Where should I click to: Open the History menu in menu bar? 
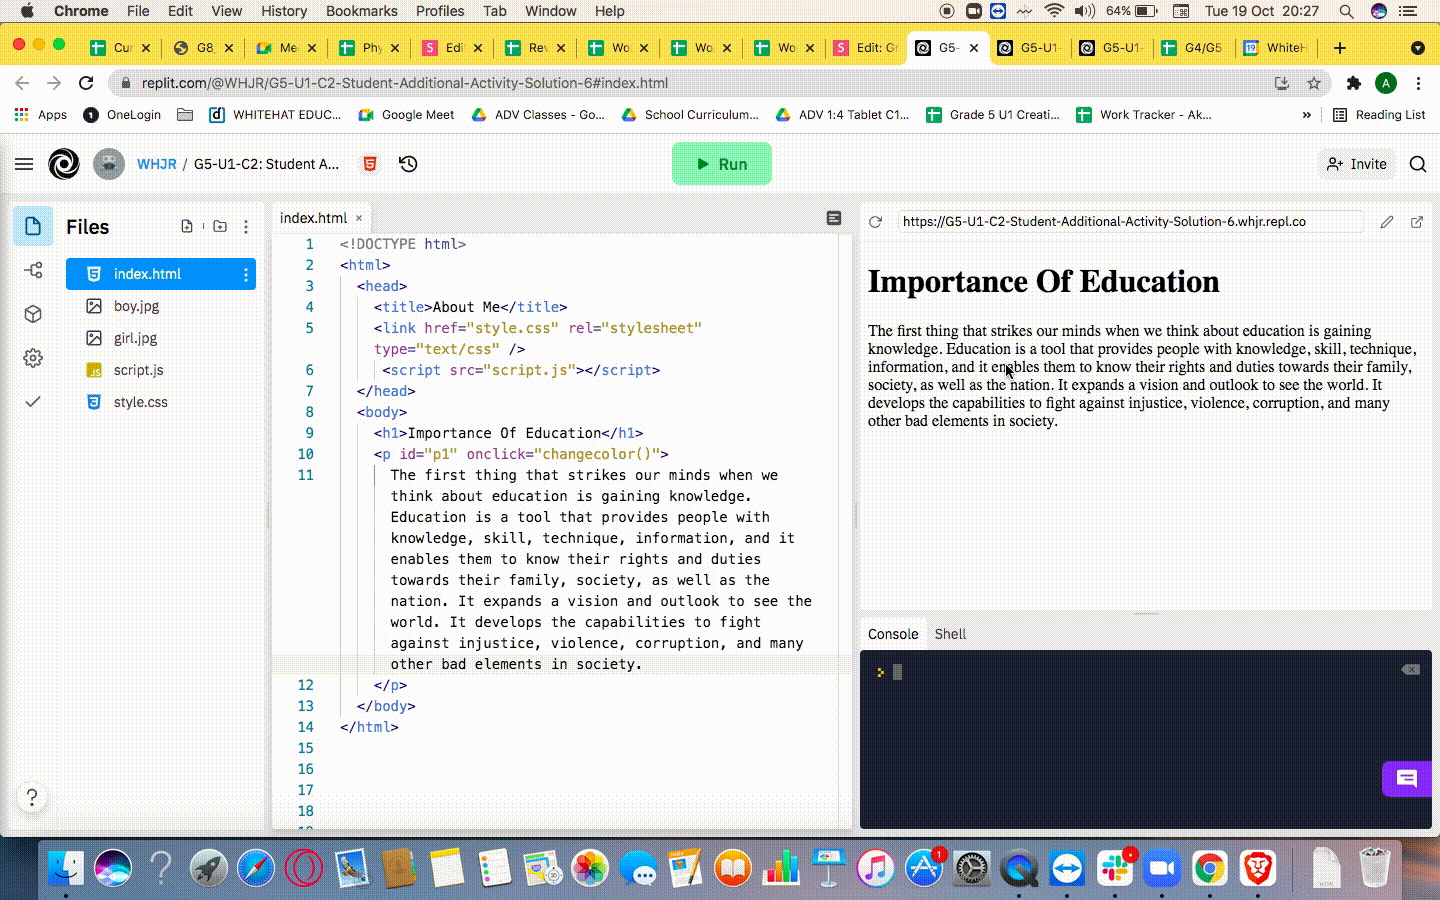[x=284, y=11]
